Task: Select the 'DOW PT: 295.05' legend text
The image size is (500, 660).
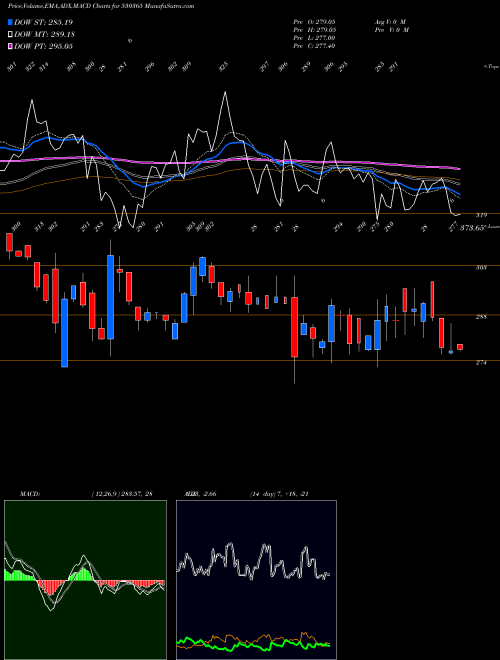Action: (x=43, y=46)
